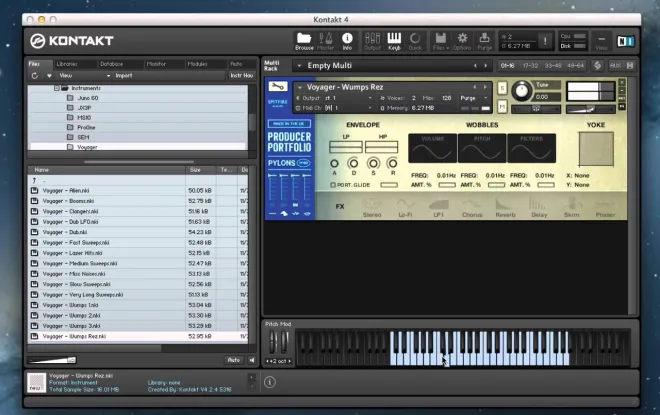Viewport: 660px width, 415px height.
Task: Select Voyager - Alien.nki file
Action: point(66,191)
